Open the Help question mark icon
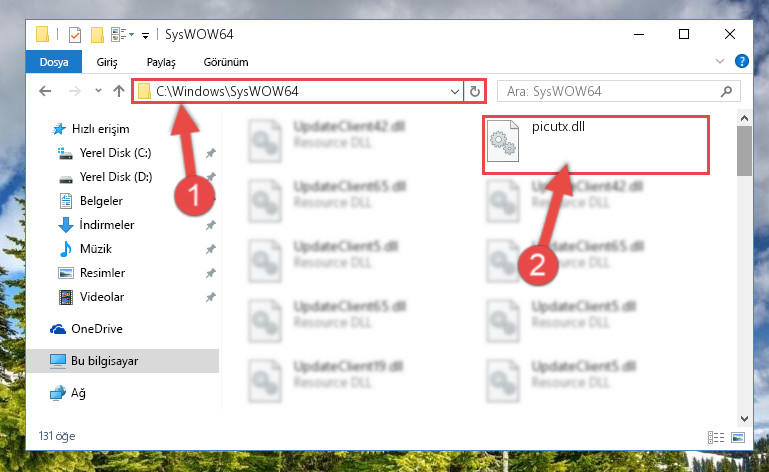769x472 pixels. [x=742, y=61]
